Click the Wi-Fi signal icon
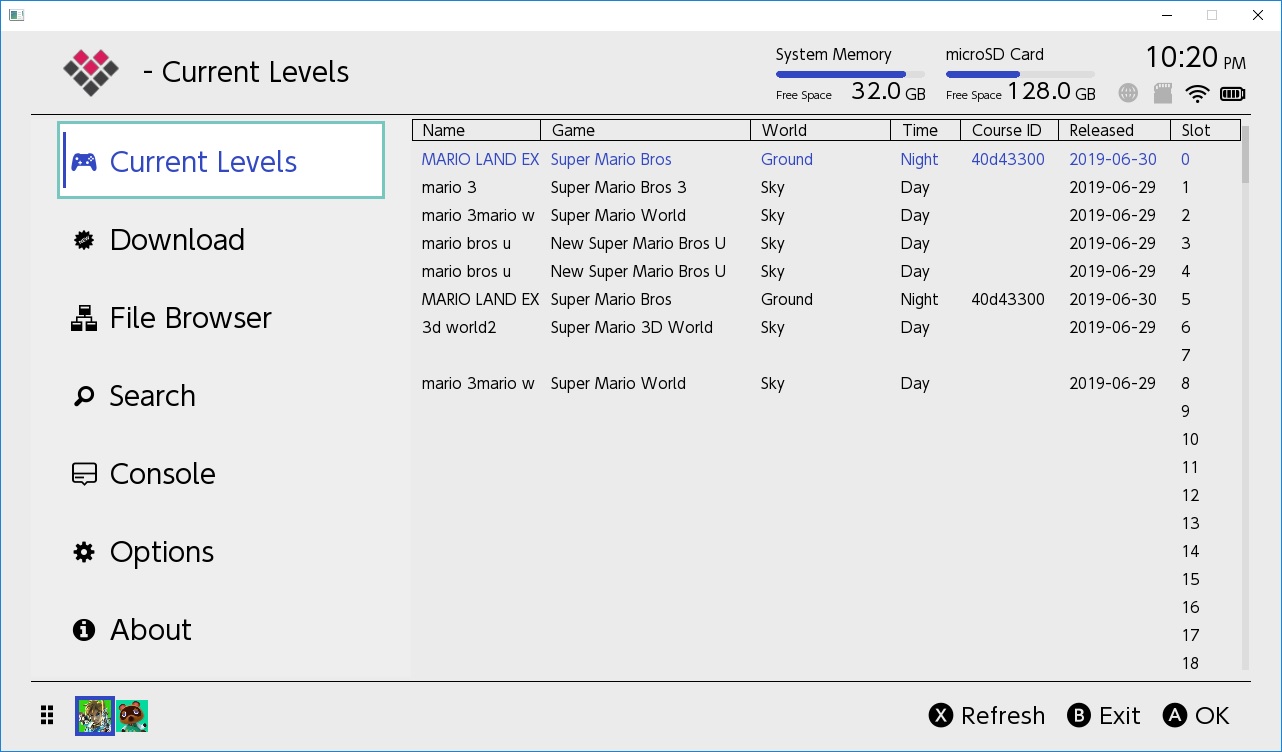Image resolution: width=1282 pixels, height=752 pixels. [x=1197, y=93]
